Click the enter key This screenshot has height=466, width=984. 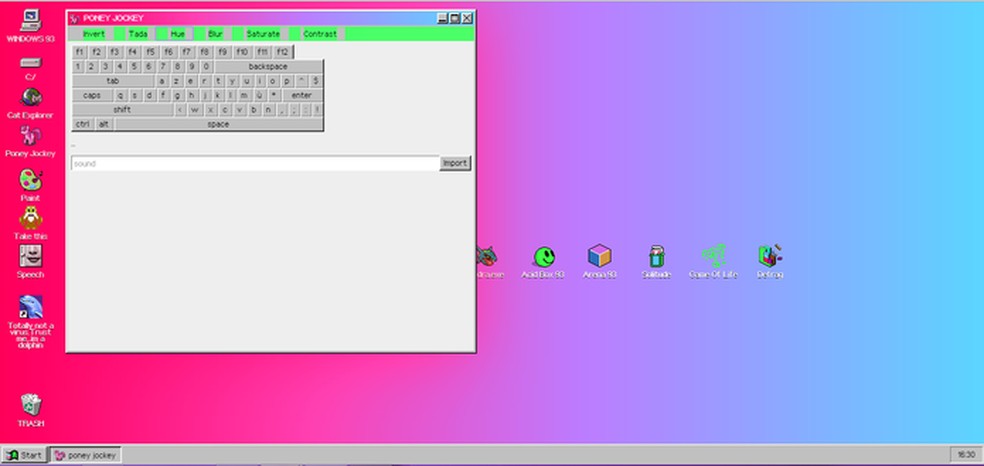pos(302,95)
